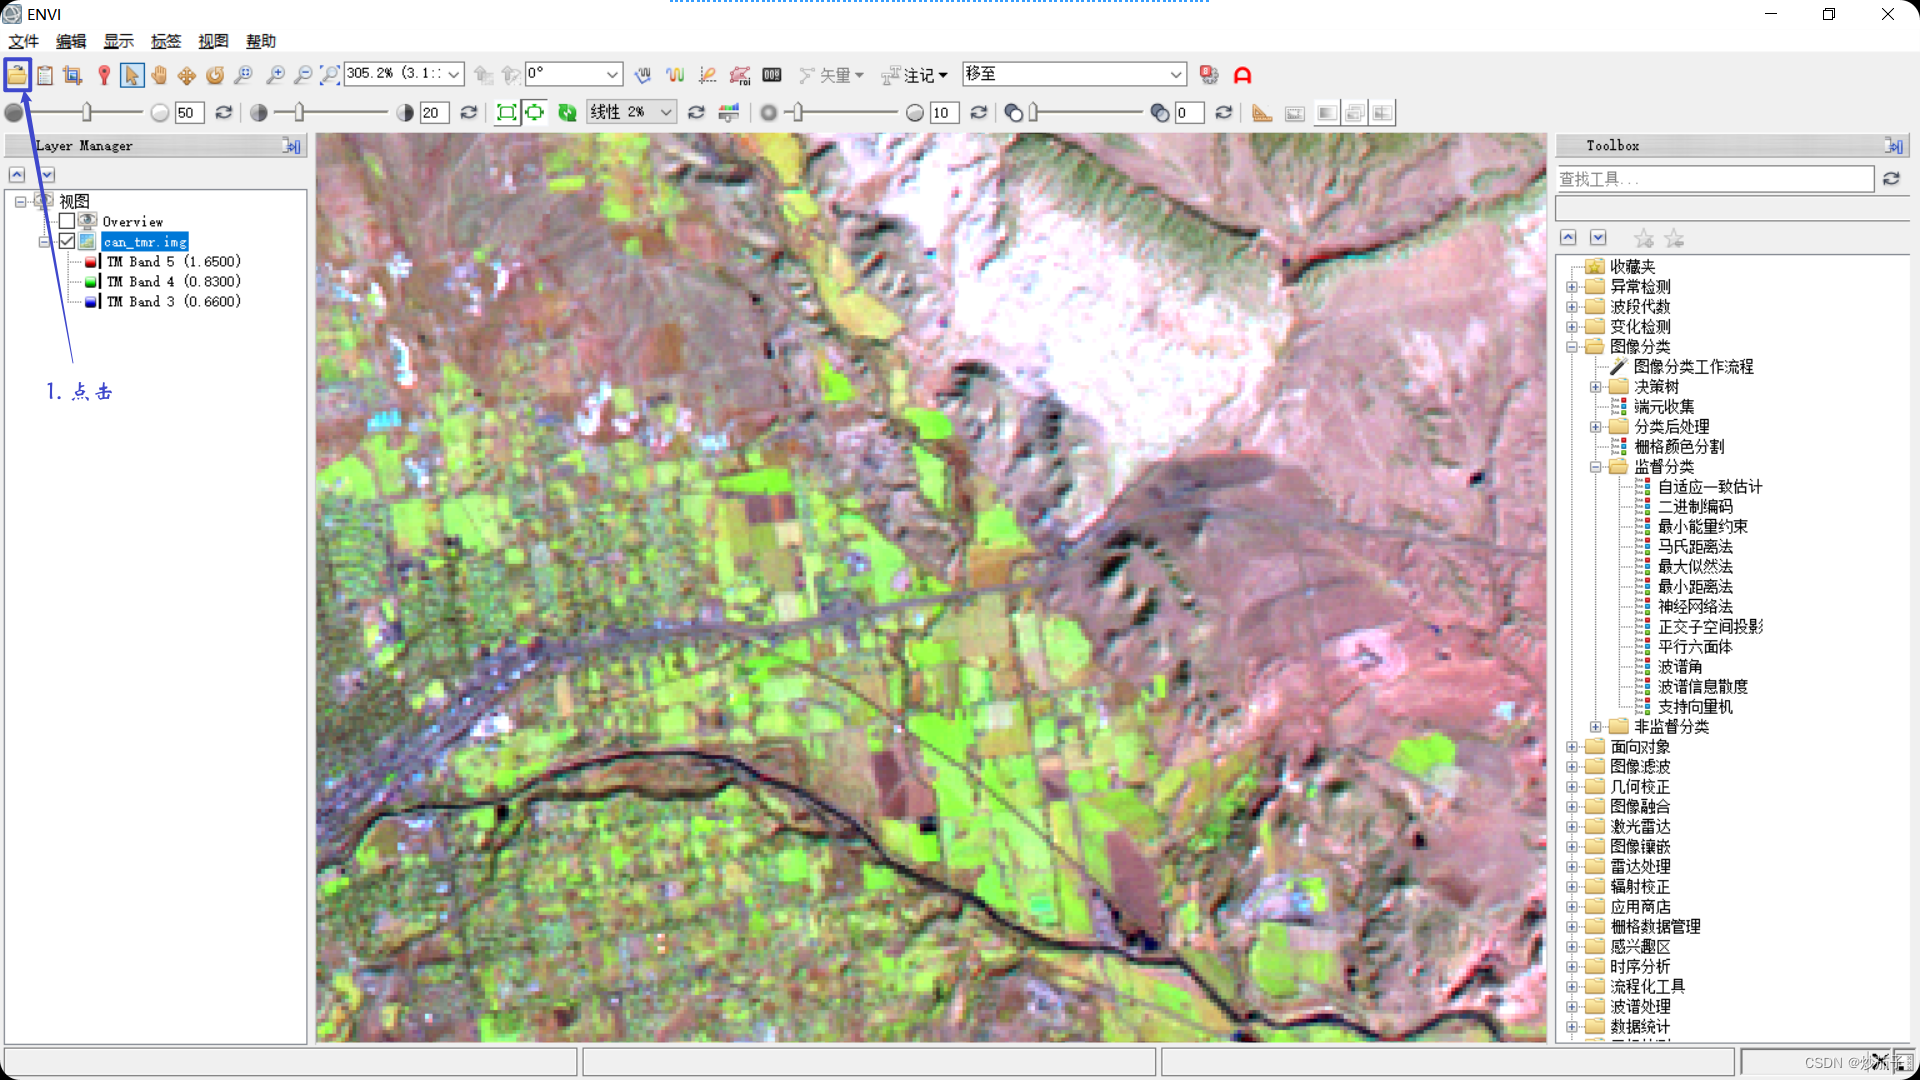Uncheck the can_tmr.img layer checkbox
The image size is (1920, 1080).
tap(67, 241)
